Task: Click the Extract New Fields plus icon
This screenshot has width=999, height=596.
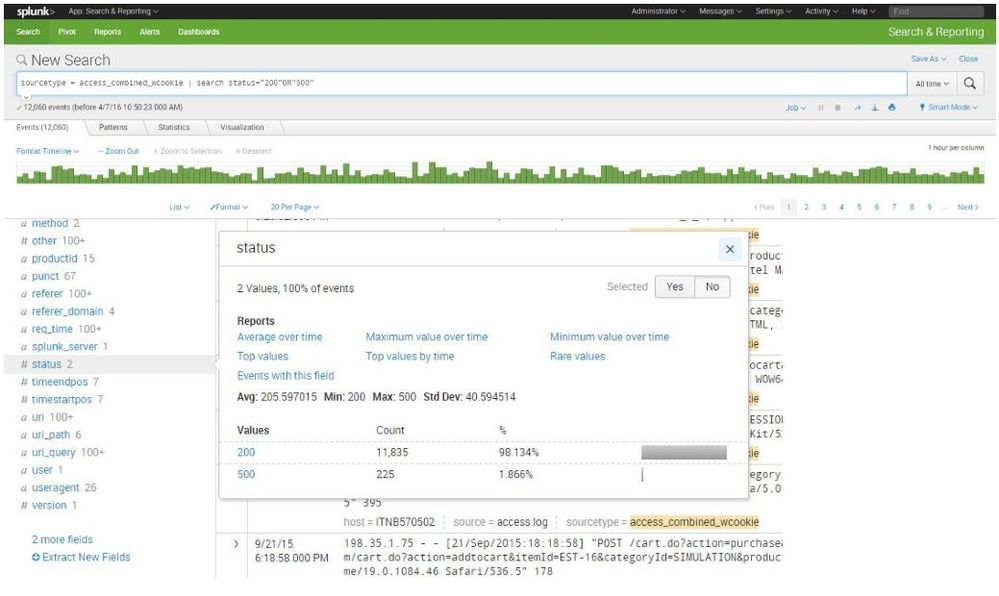Action: click(x=36, y=558)
